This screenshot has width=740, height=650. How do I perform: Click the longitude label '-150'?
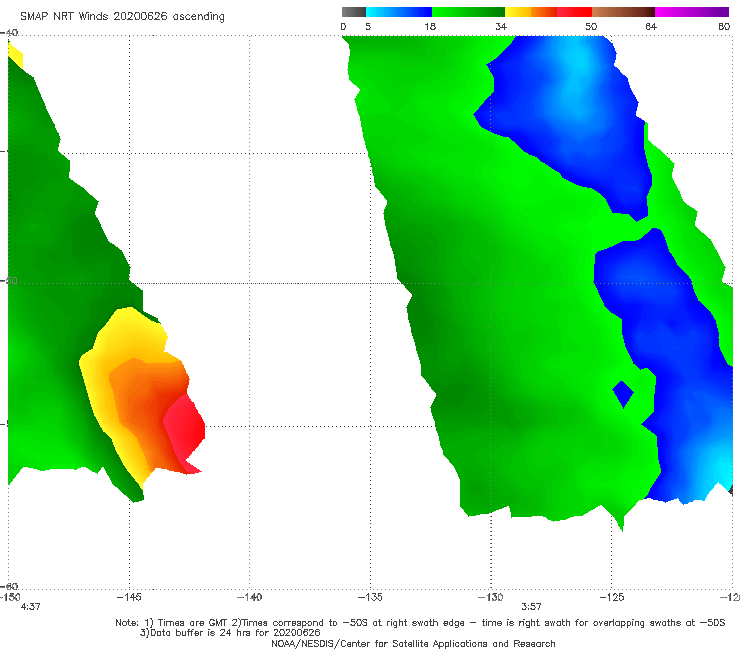[10, 597]
